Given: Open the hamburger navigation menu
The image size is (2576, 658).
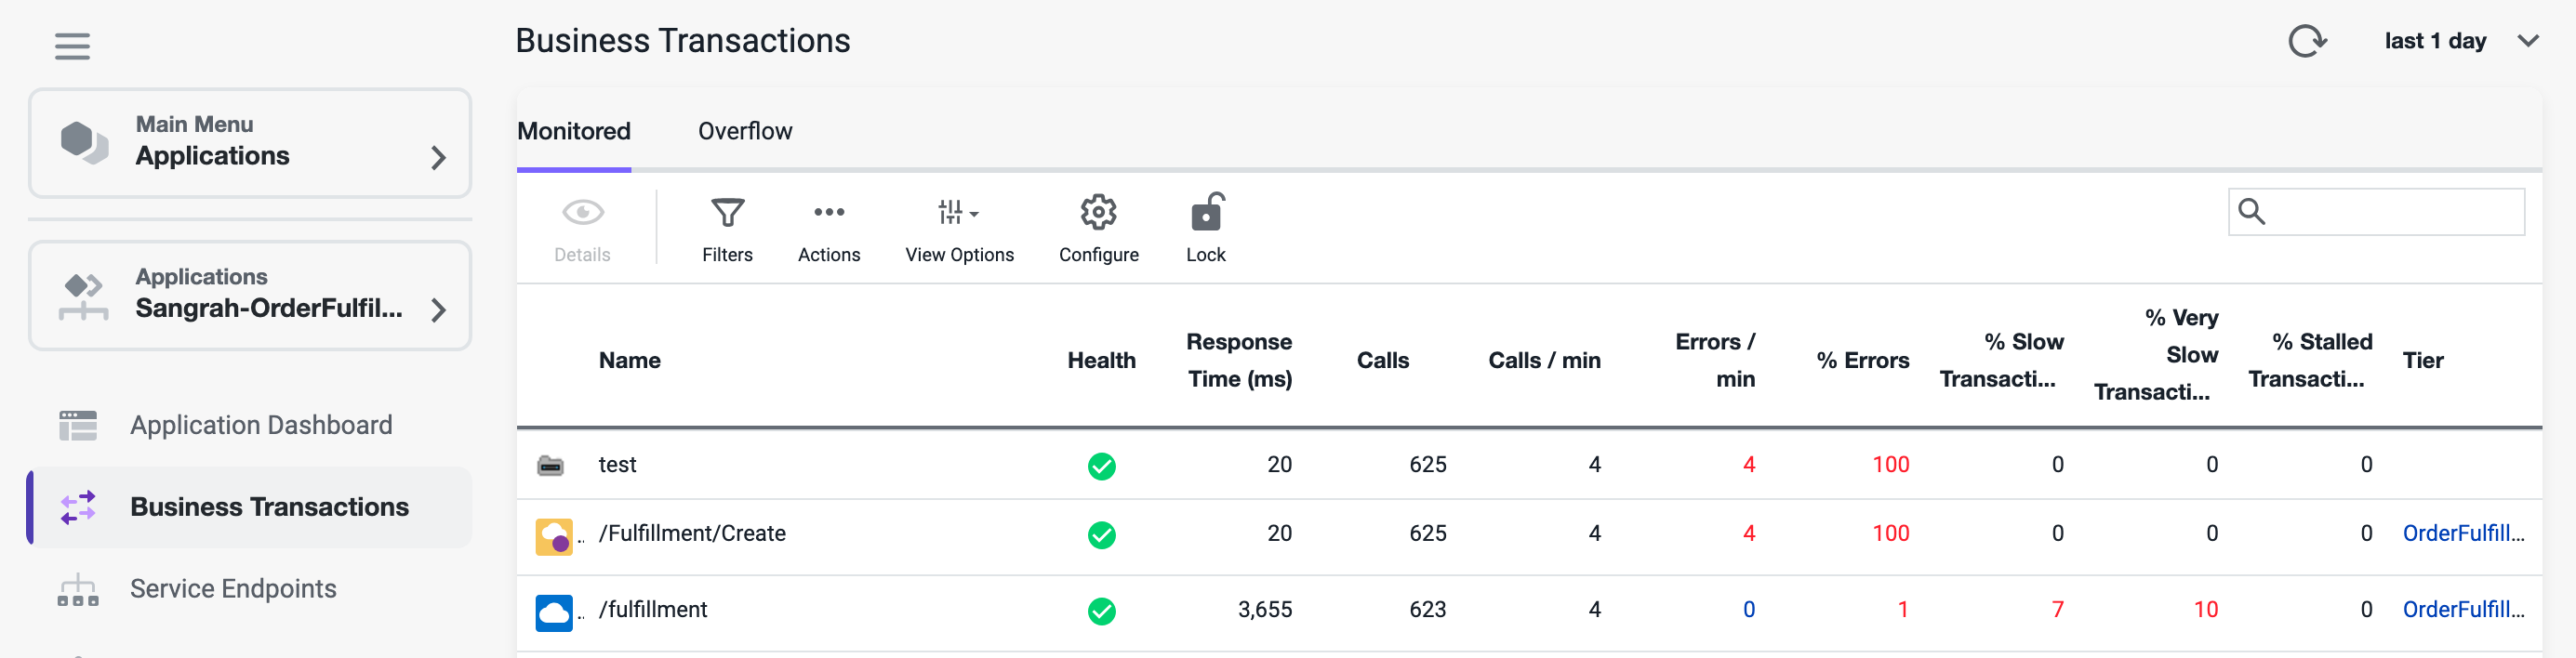Looking at the screenshot, I should 72,46.
